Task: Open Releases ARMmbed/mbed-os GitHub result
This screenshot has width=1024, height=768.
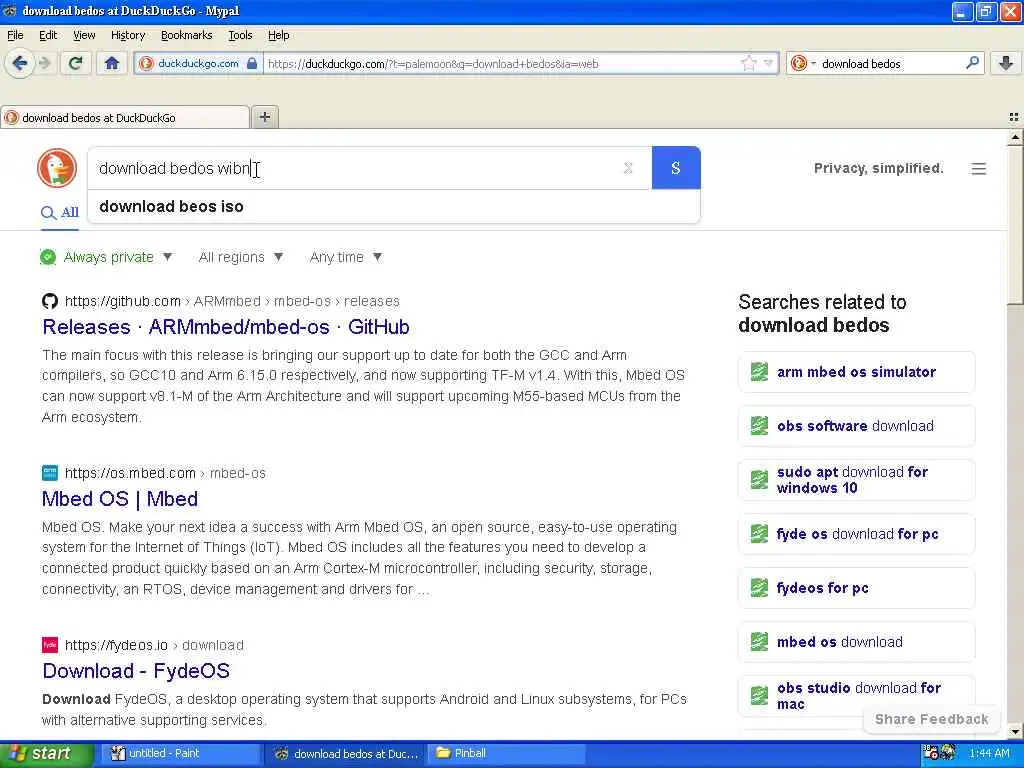Action: click(226, 327)
